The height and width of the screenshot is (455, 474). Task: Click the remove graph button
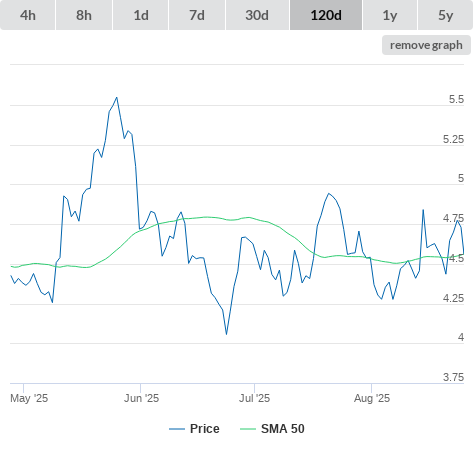pos(426,45)
